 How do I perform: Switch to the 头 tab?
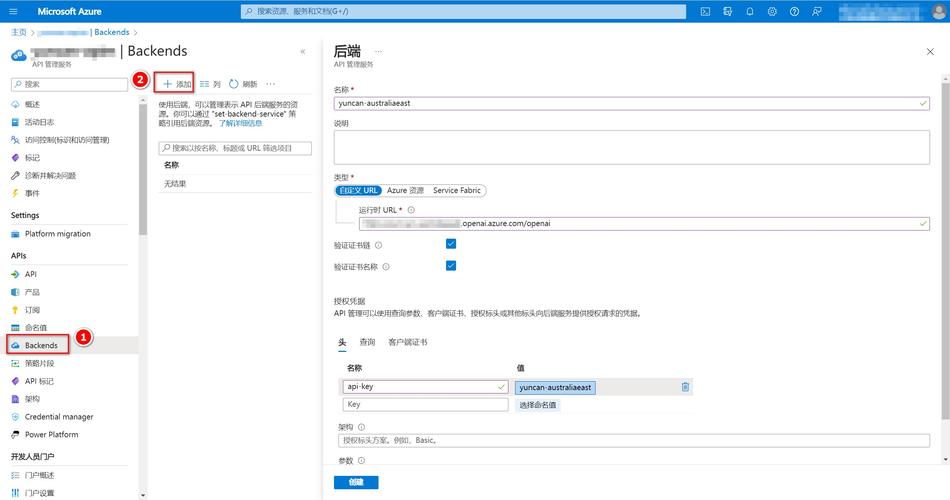coord(342,342)
